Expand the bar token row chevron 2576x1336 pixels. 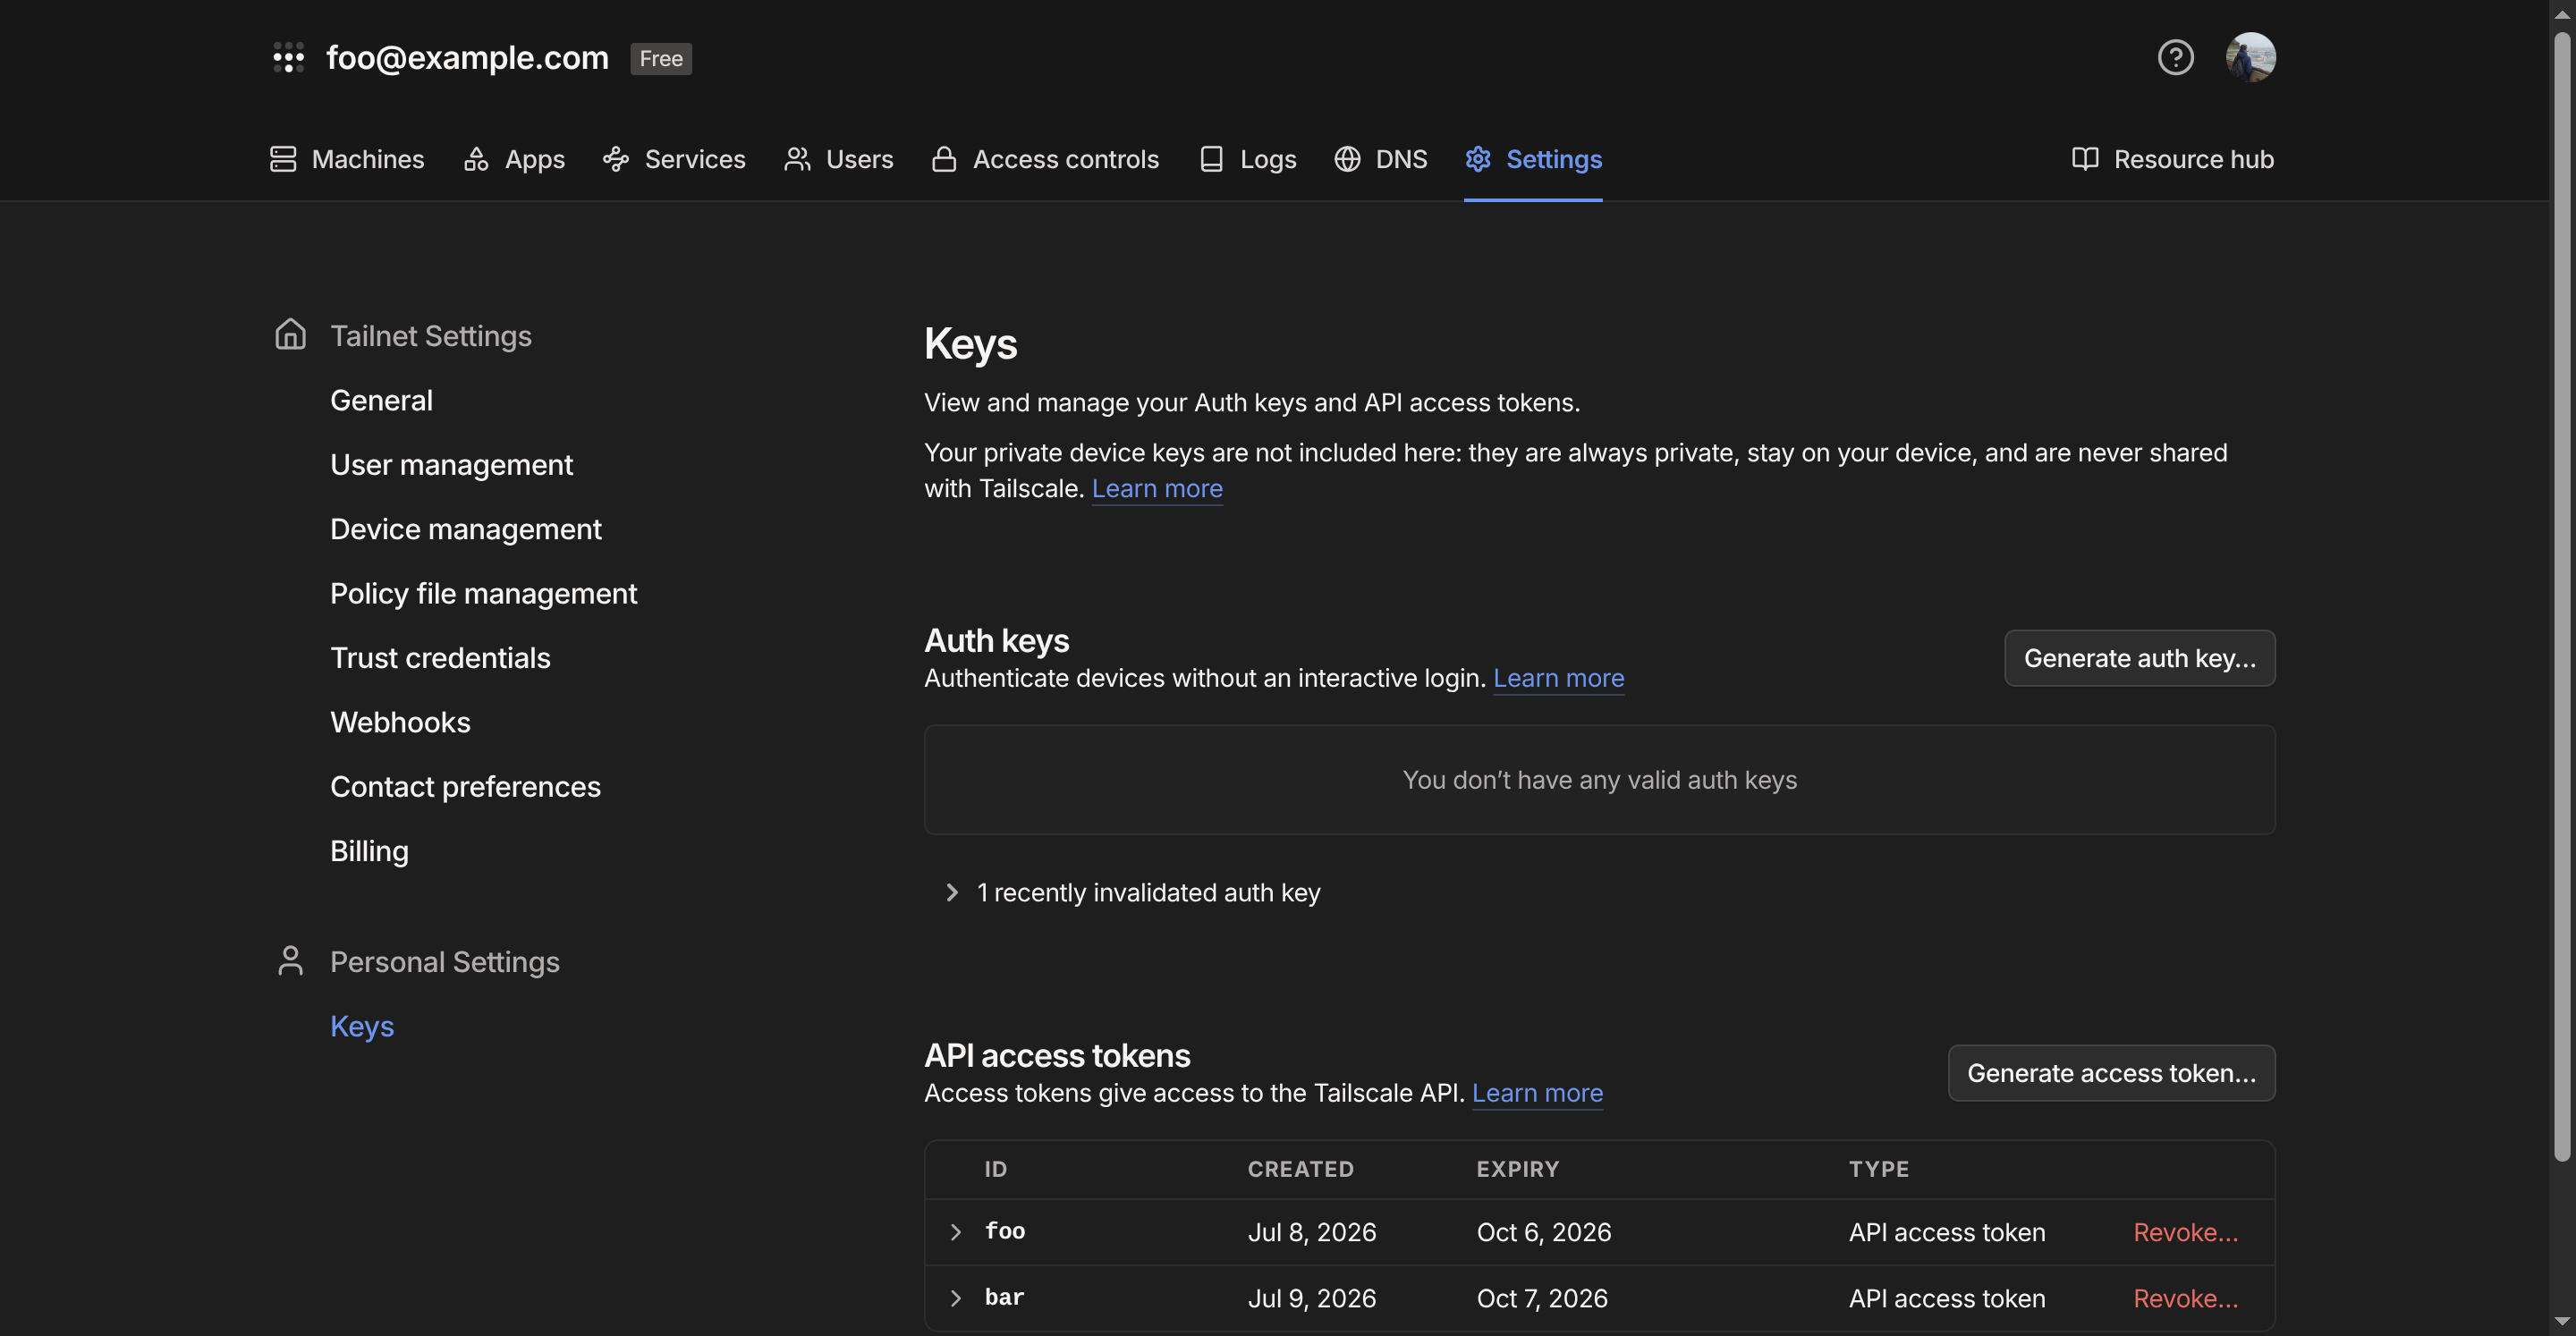point(955,1298)
